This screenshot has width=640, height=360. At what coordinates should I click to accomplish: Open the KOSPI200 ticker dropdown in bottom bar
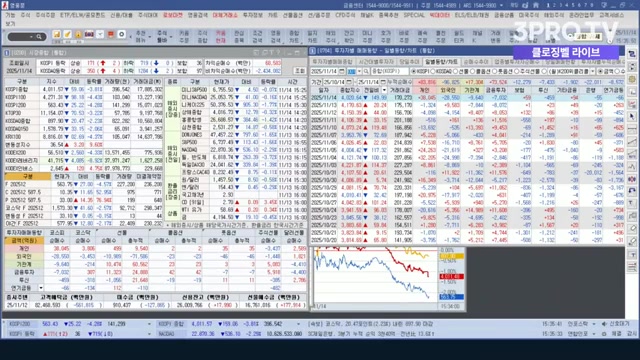[x=149, y=324]
